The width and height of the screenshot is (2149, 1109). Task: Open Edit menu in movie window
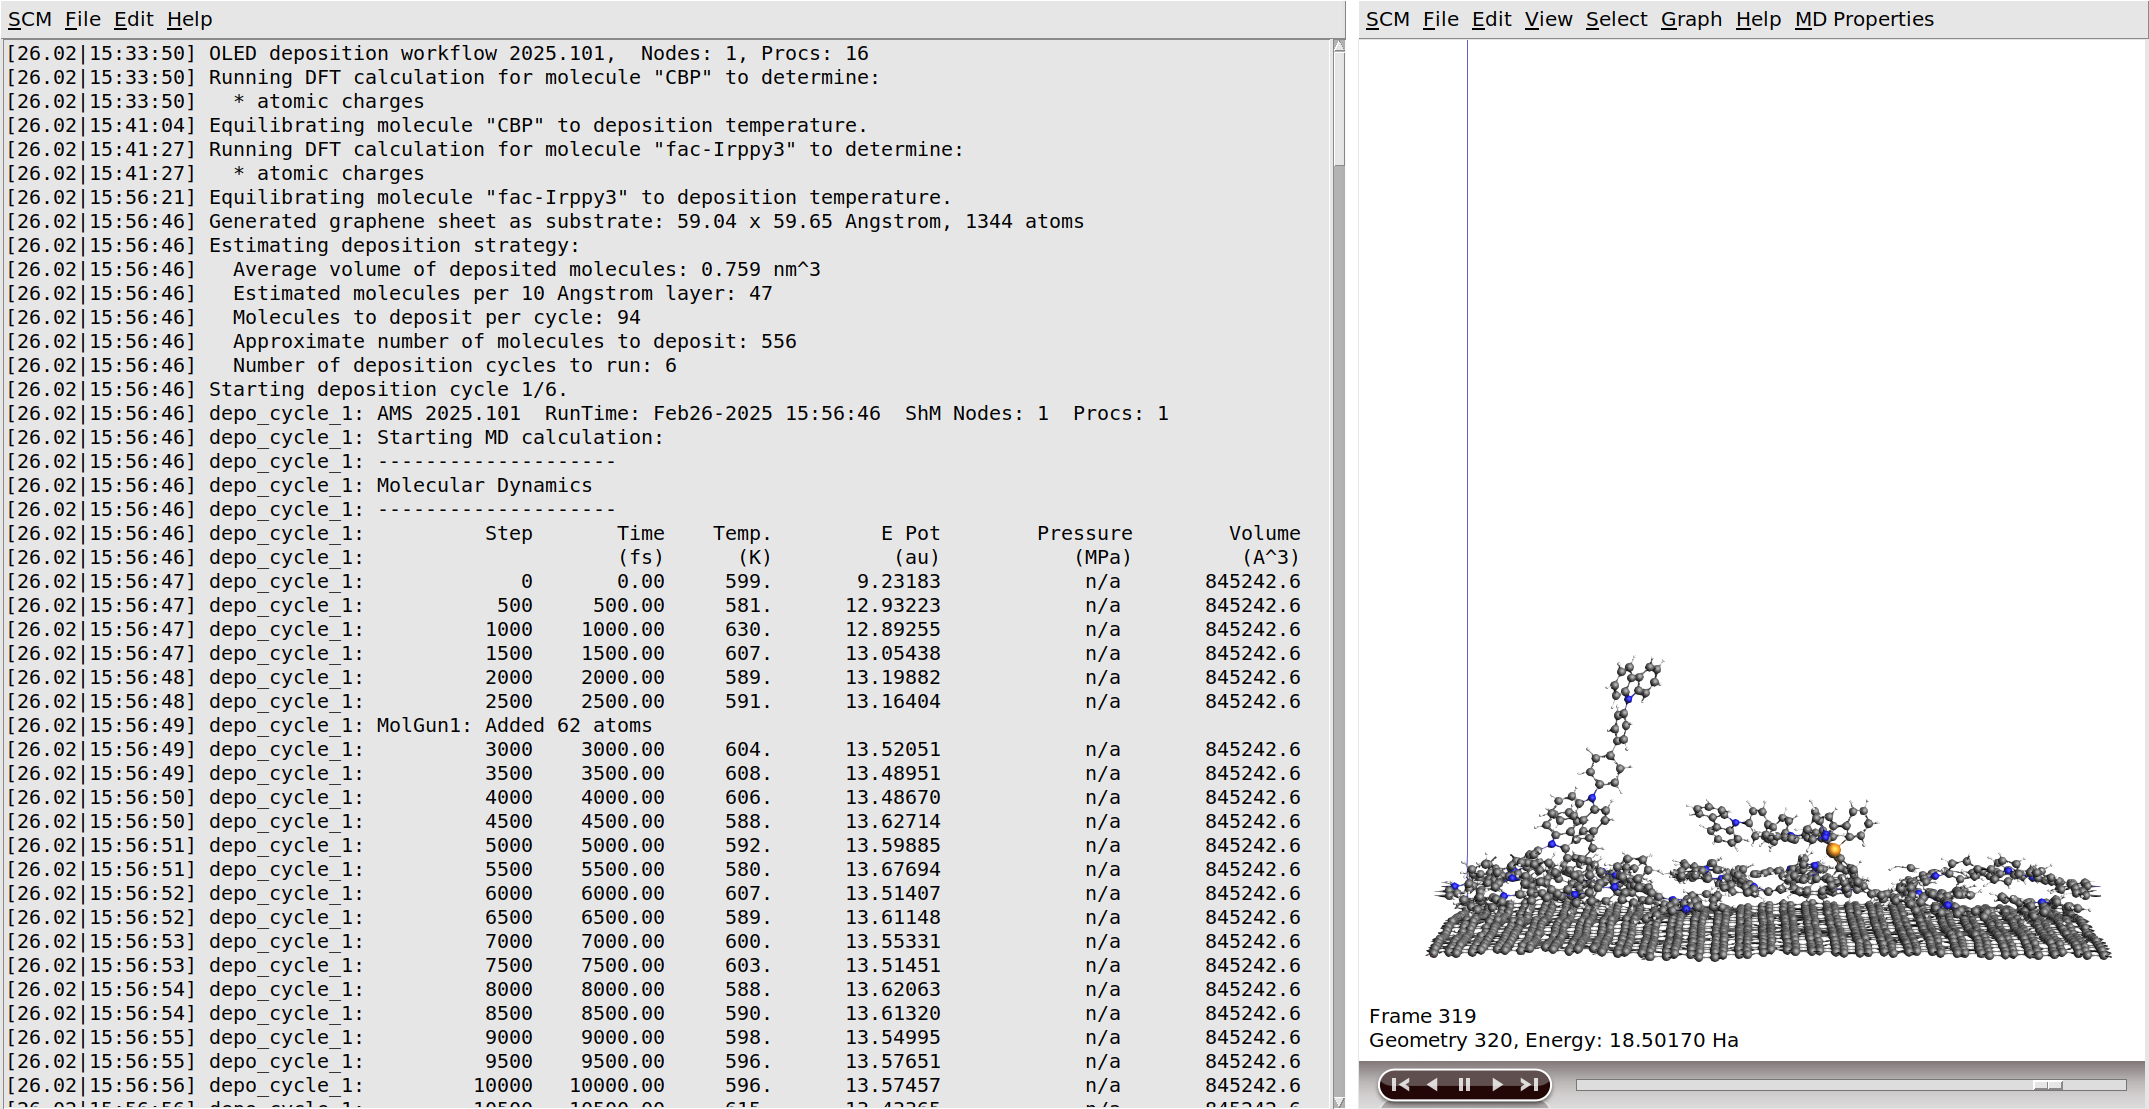tap(1491, 19)
